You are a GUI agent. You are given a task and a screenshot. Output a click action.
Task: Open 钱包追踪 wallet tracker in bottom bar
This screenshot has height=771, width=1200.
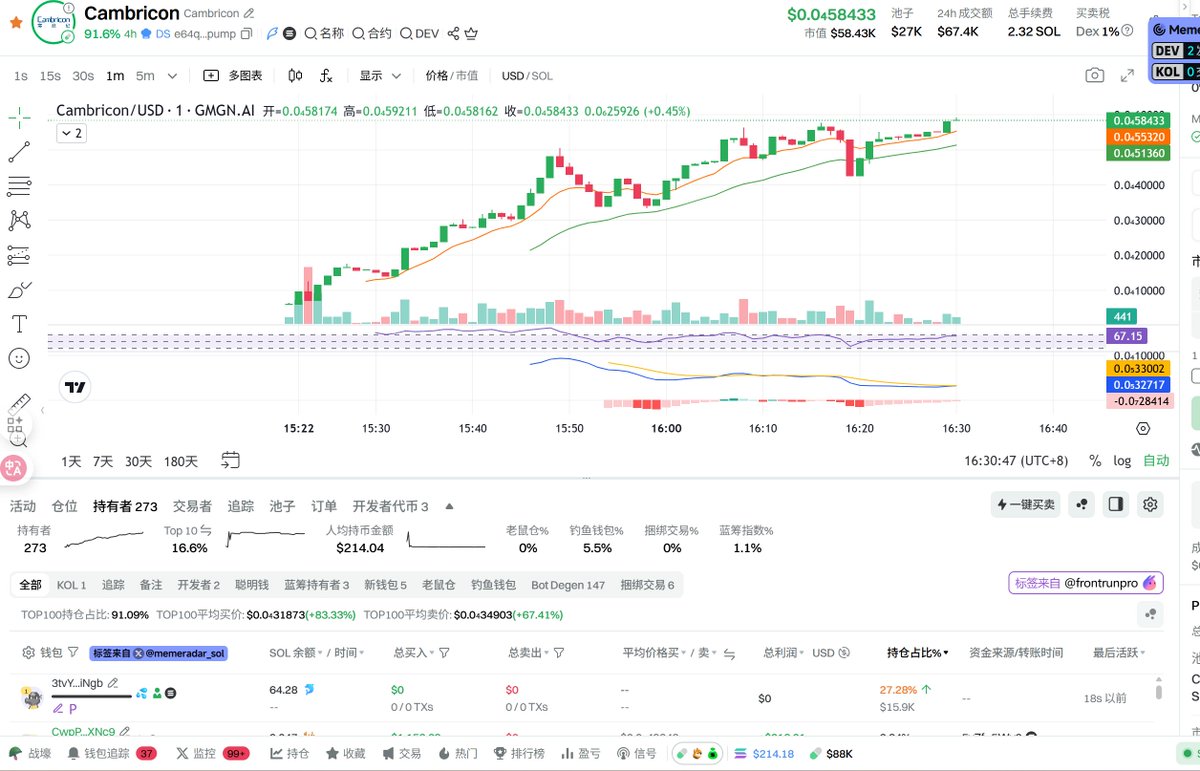click(x=111, y=753)
